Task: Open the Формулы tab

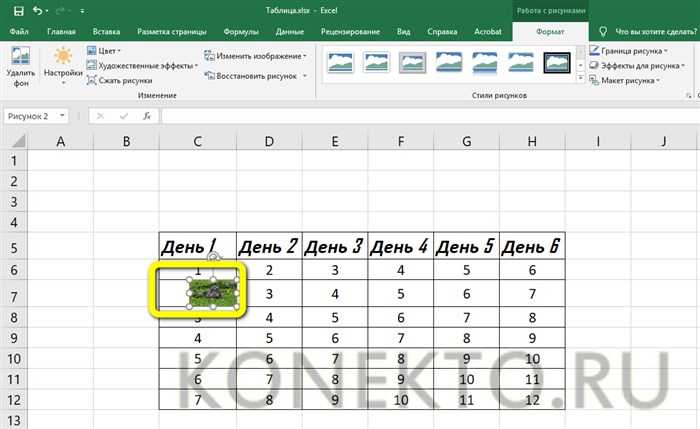Action: 241,32
